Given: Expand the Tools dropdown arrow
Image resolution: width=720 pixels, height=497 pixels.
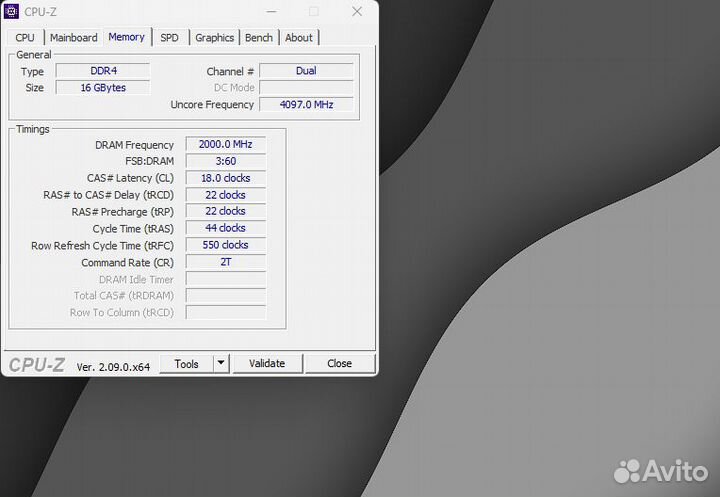Looking at the screenshot, I should 221,364.
